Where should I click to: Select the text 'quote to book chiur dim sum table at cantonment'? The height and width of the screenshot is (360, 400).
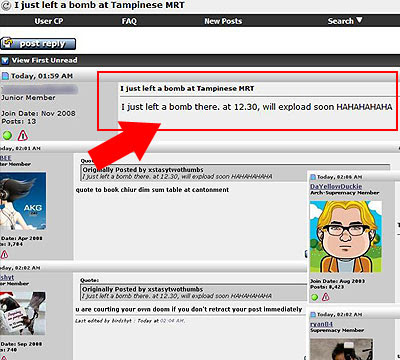(x=152, y=190)
